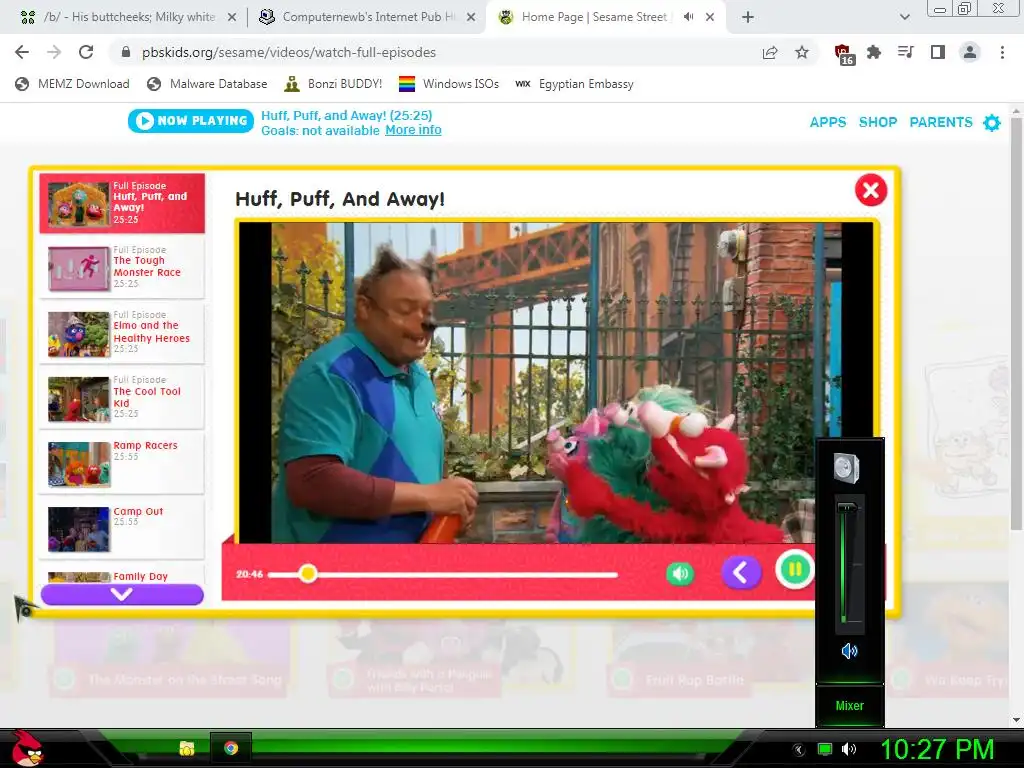Go back using the browser back arrow

click(x=22, y=52)
